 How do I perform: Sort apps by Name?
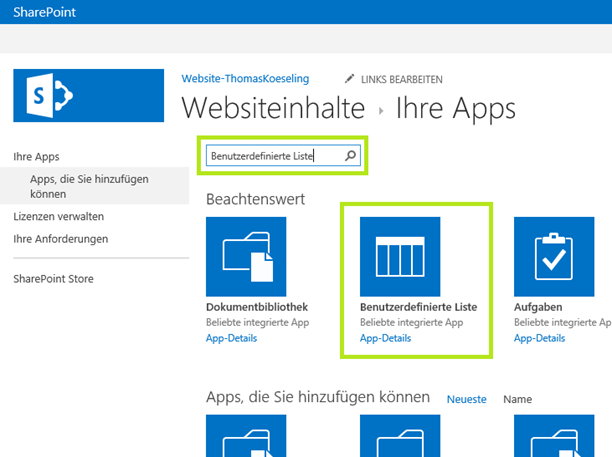[x=518, y=399]
